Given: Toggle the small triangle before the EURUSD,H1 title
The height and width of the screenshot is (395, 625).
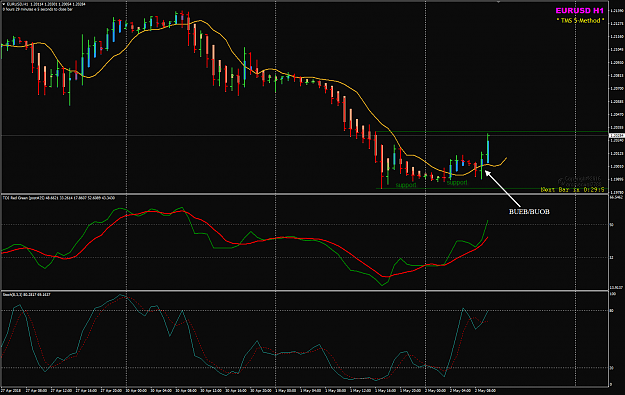Looking at the screenshot, I should 4,4.
